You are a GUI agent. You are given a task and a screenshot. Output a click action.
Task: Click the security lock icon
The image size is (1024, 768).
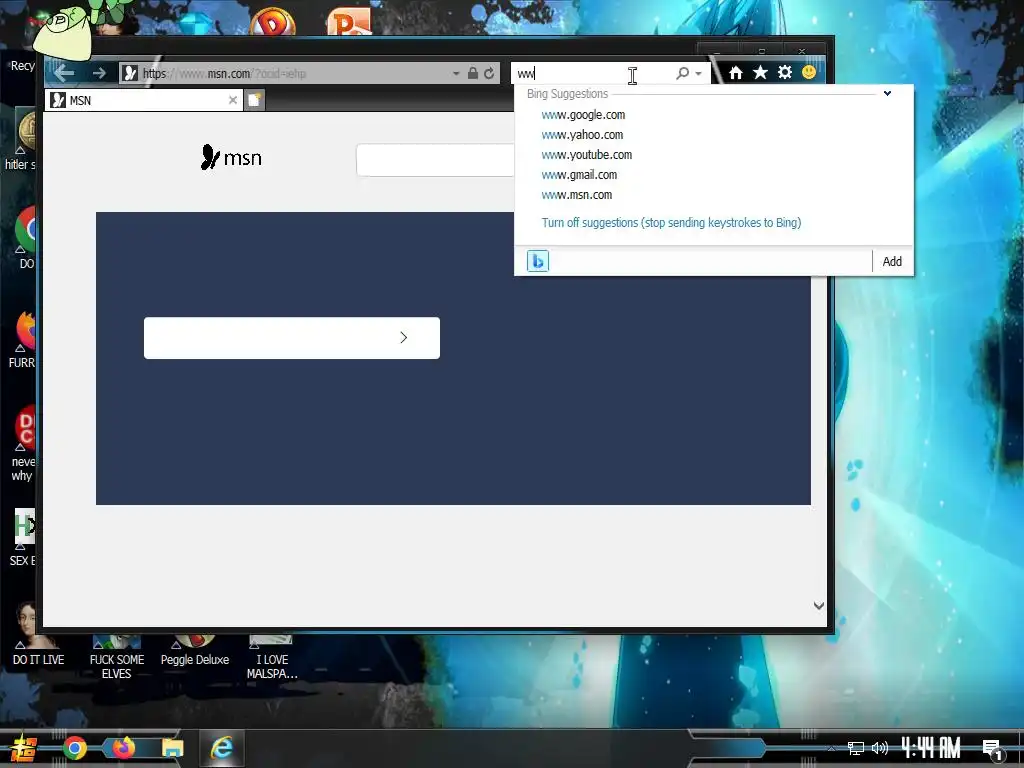pyautogui.click(x=473, y=73)
